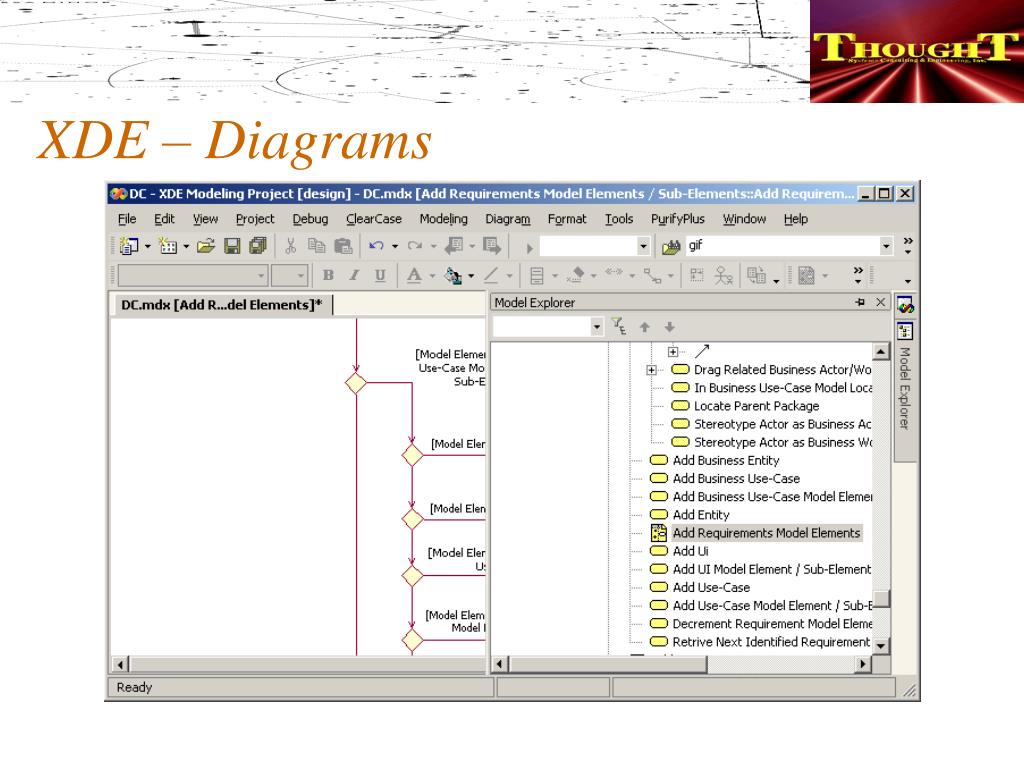
Task: Click the connector routing icon
Action: pos(652,276)
